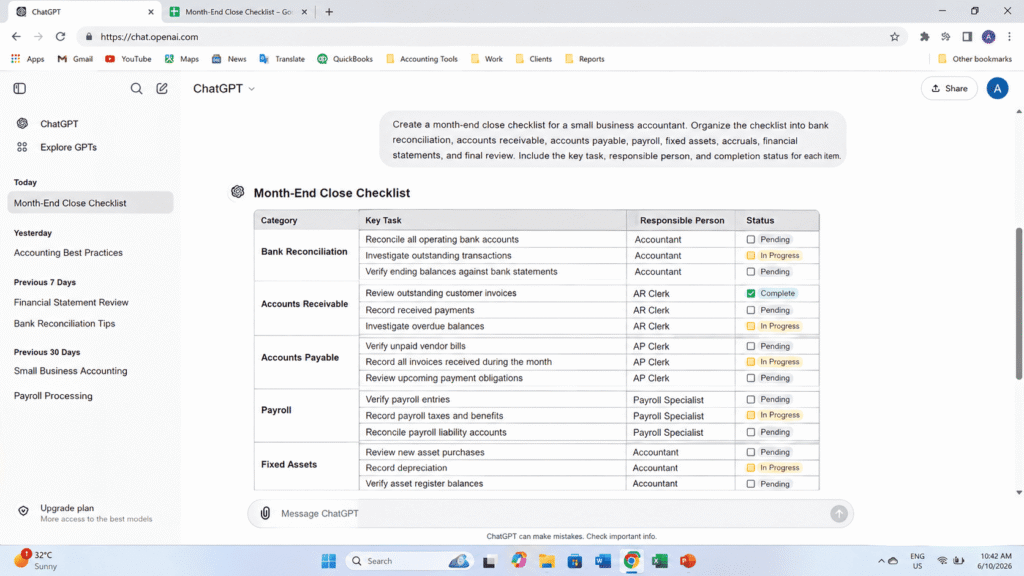Reload the page in the browser
This screenshot has width=1024, height=576.
[60, 37]
